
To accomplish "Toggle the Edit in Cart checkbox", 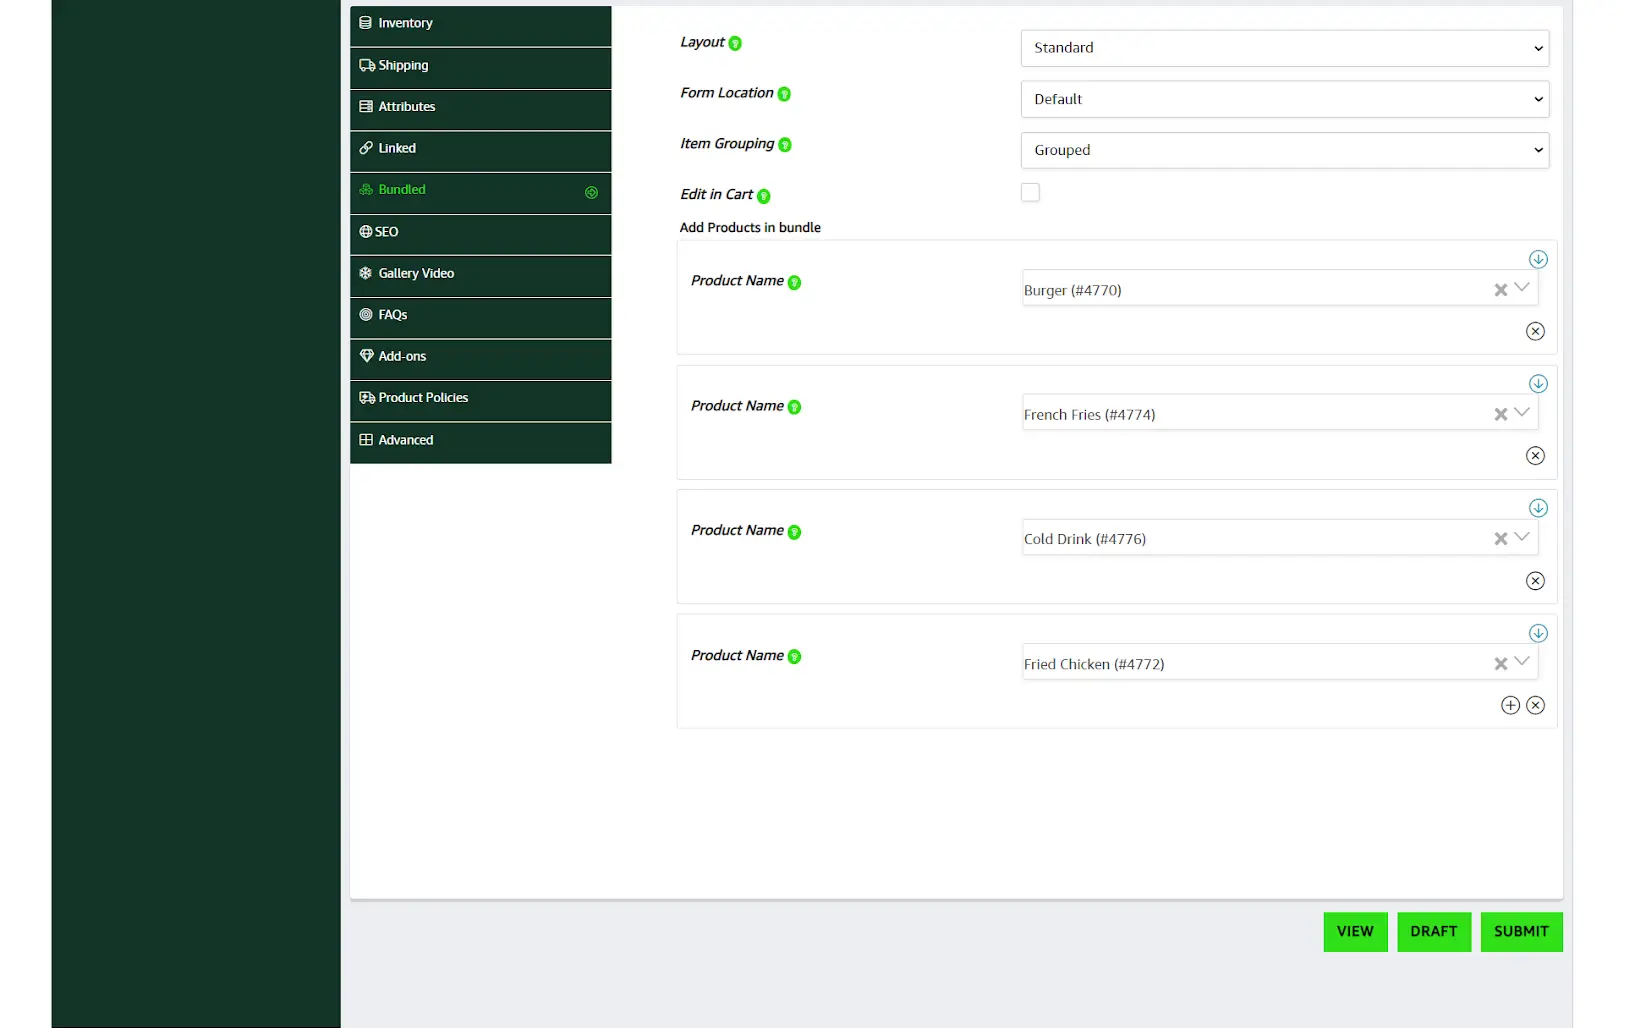I will click(1030, 192).
